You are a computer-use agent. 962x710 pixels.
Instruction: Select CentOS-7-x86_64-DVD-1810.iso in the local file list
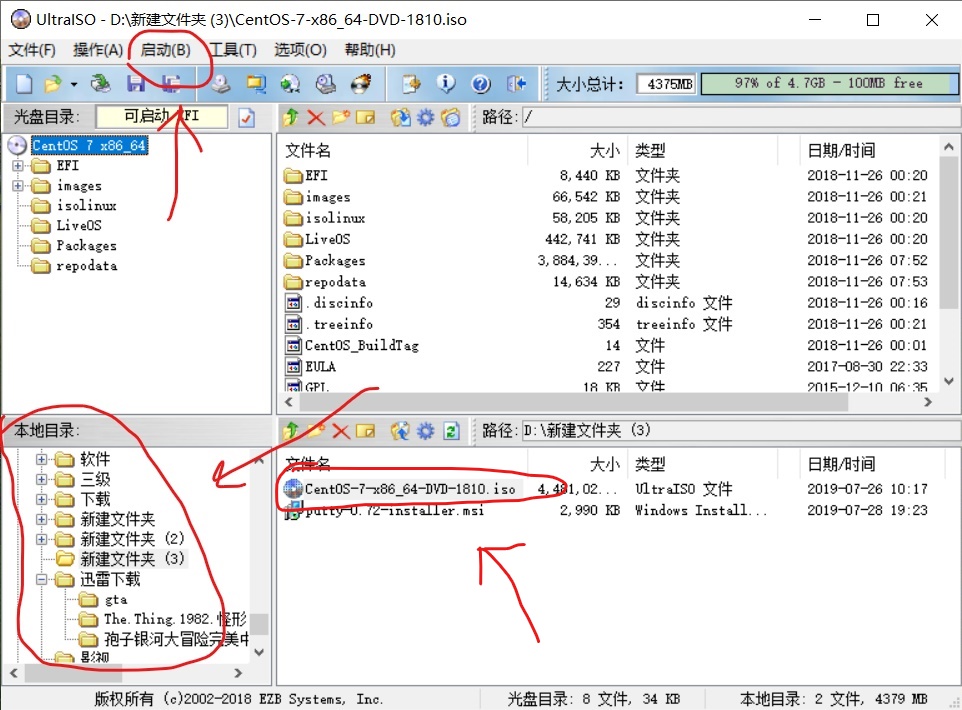410,489
